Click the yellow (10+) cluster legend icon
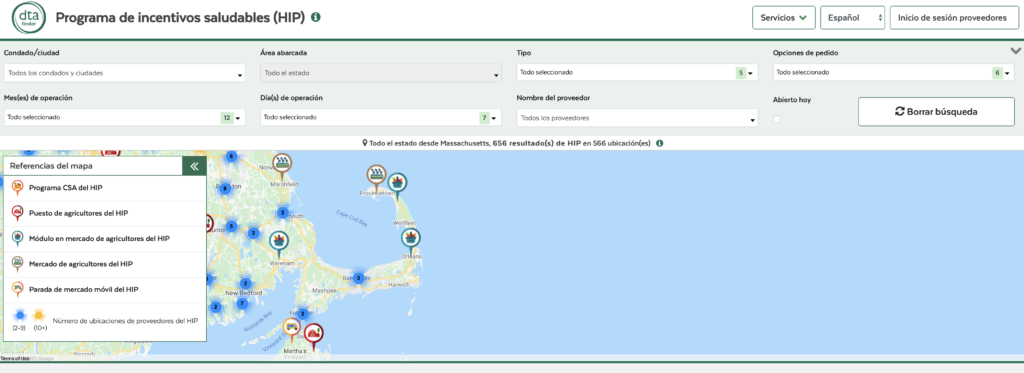 39,316
